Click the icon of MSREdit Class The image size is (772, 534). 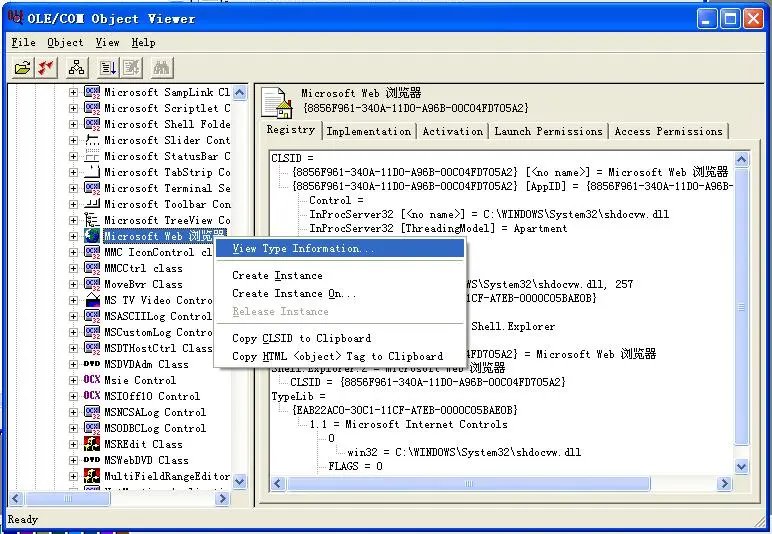click(x=92, y=444)
